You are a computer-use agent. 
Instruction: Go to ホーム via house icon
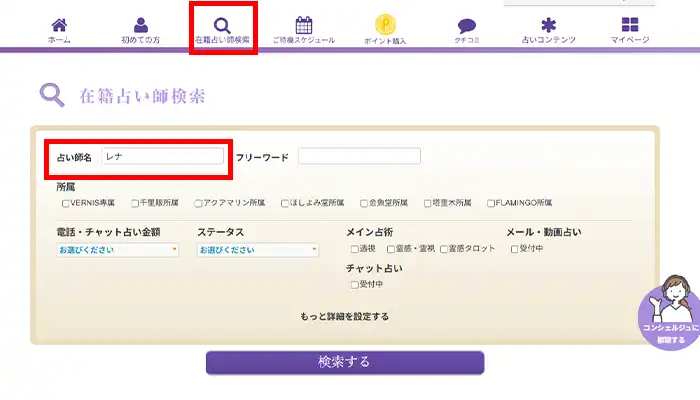click(x=59, y=25)
